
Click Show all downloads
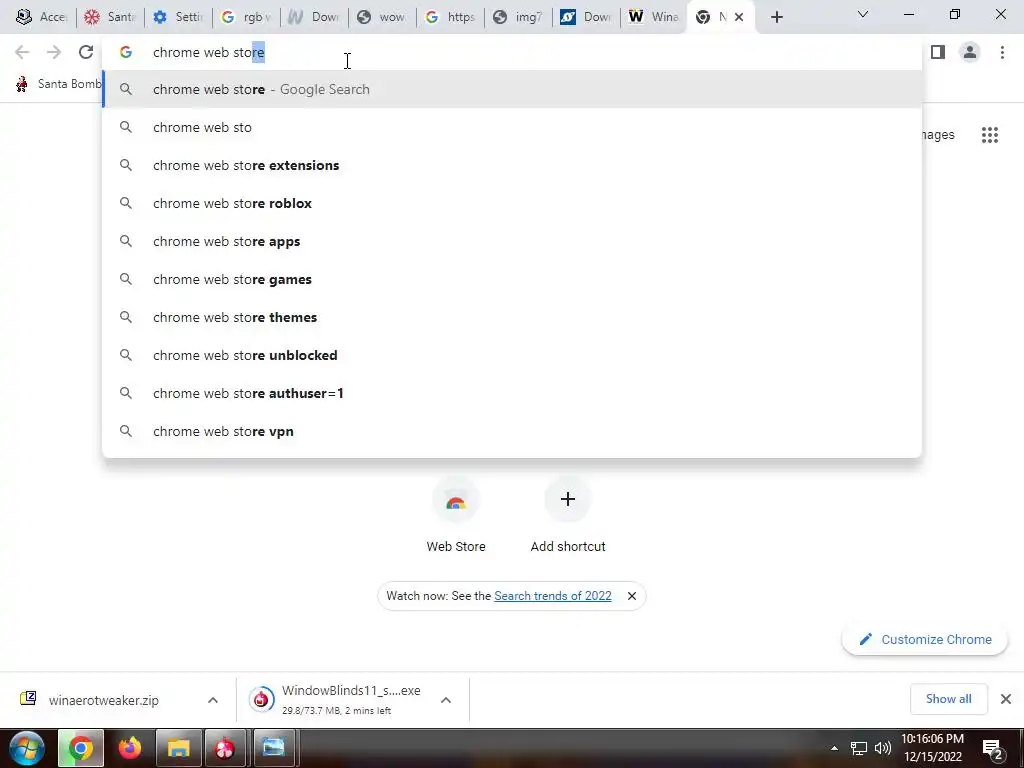click(x=948, y=699)
